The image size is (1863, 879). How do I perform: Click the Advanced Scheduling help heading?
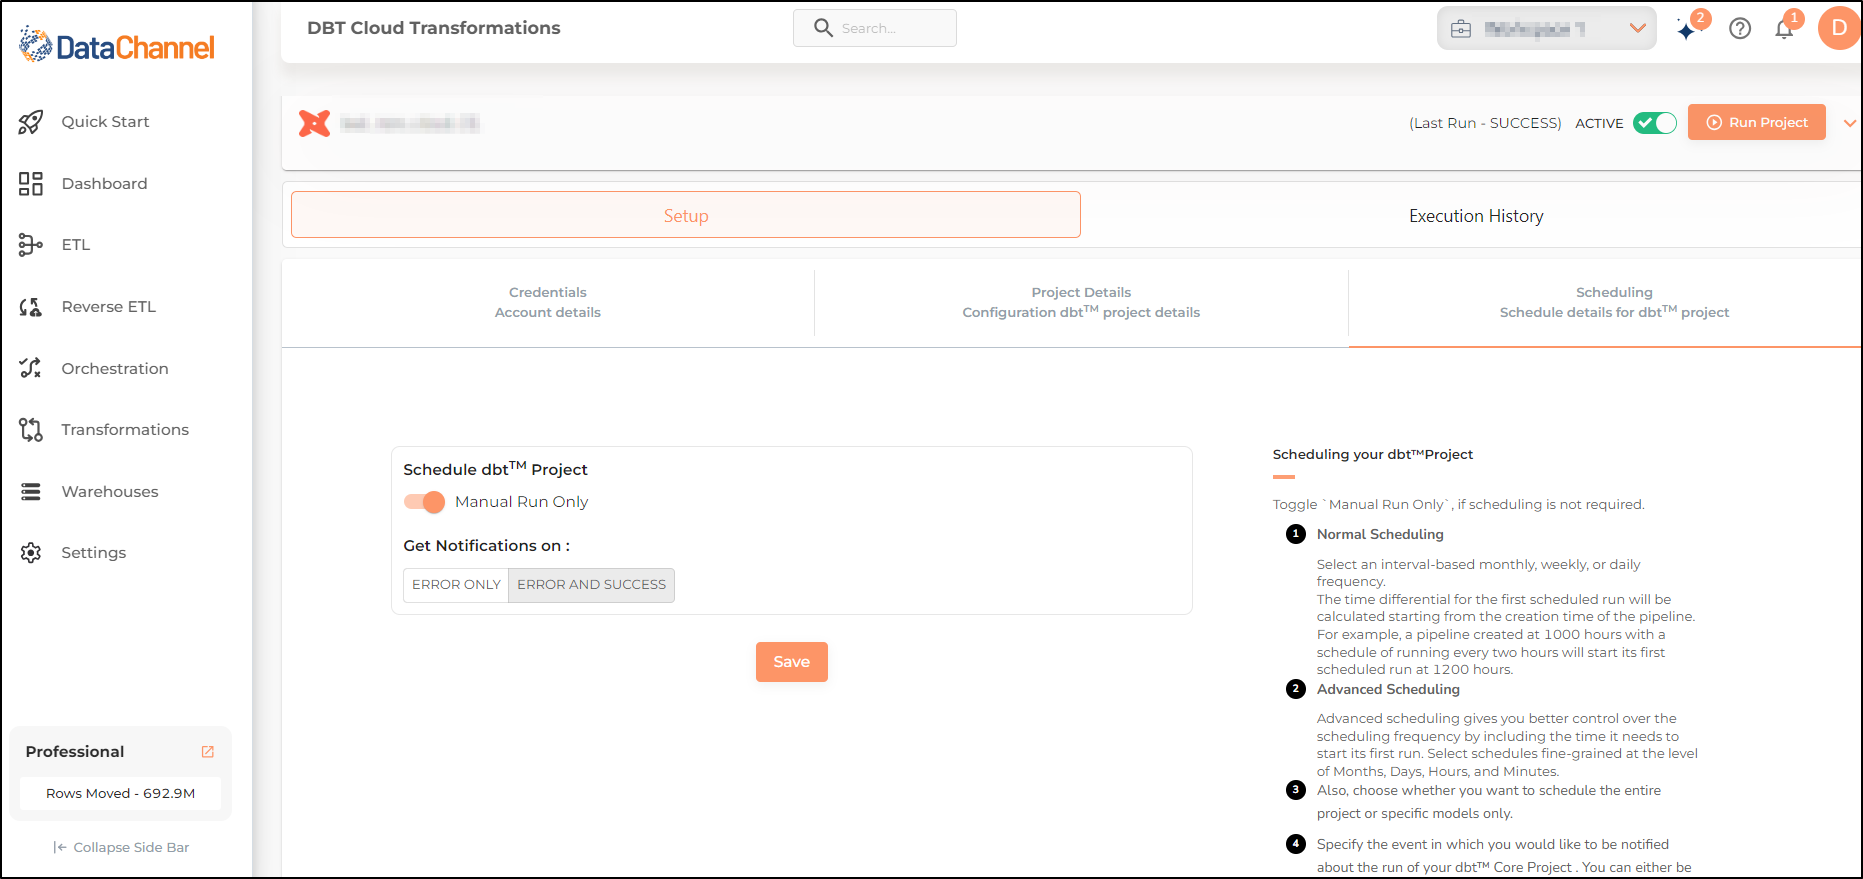coord(1388,689)
